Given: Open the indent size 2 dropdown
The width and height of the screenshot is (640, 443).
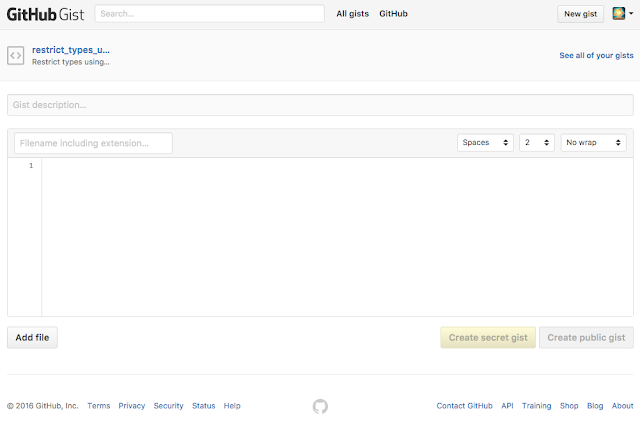Looking at the screenshot, I should pyautogui.click(x=537, y=142).
